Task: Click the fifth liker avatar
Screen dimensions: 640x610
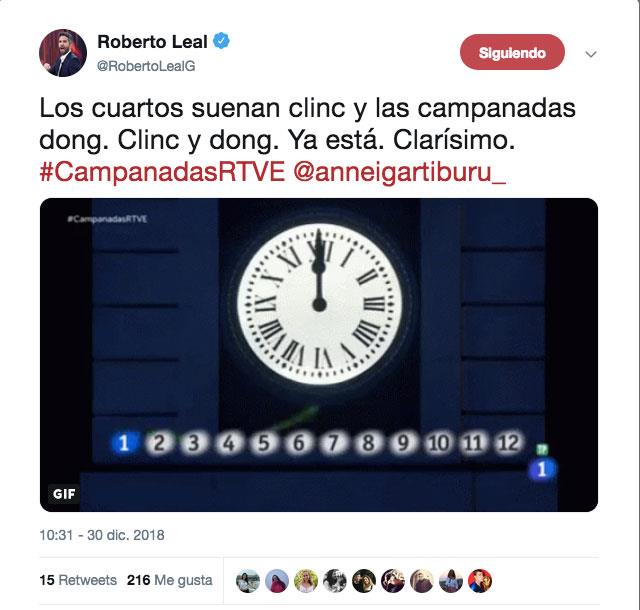Action: (364, 581)
